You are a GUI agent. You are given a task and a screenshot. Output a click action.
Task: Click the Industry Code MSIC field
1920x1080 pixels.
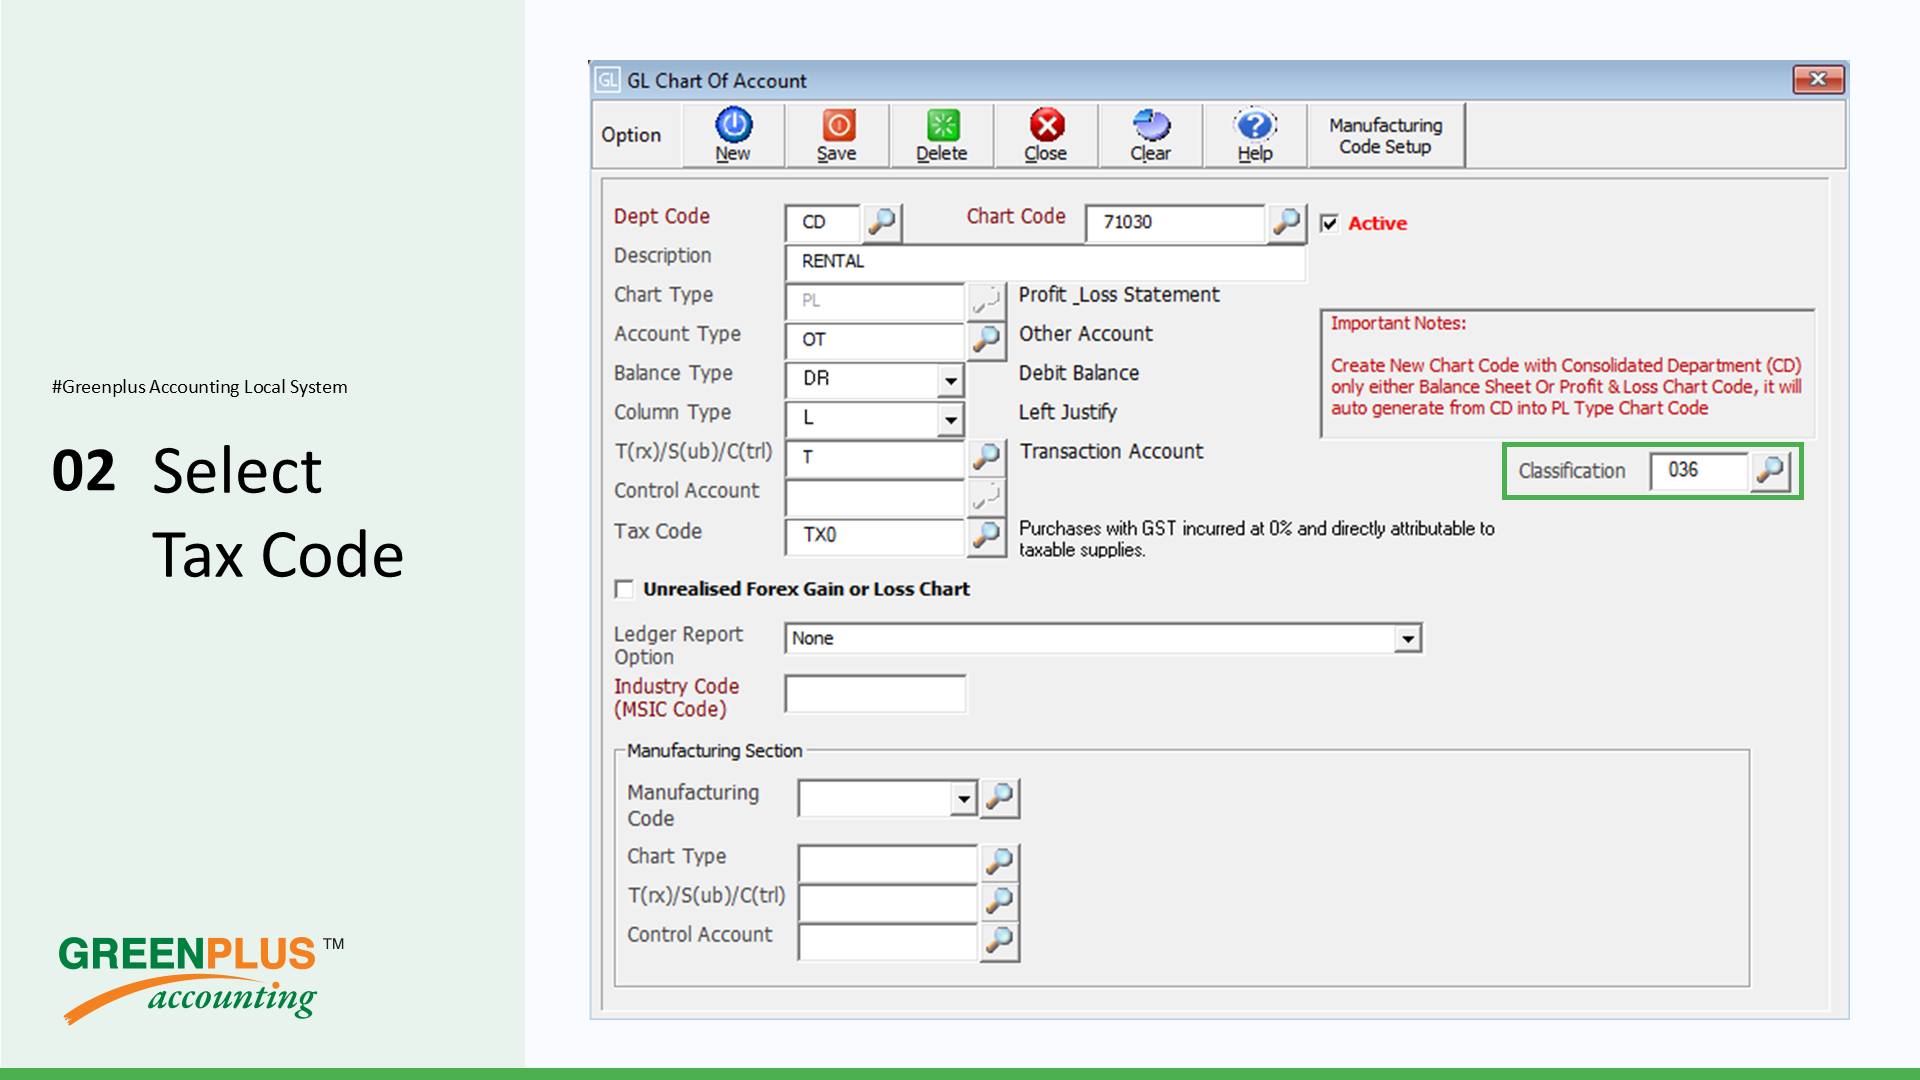tap(876, 693)
